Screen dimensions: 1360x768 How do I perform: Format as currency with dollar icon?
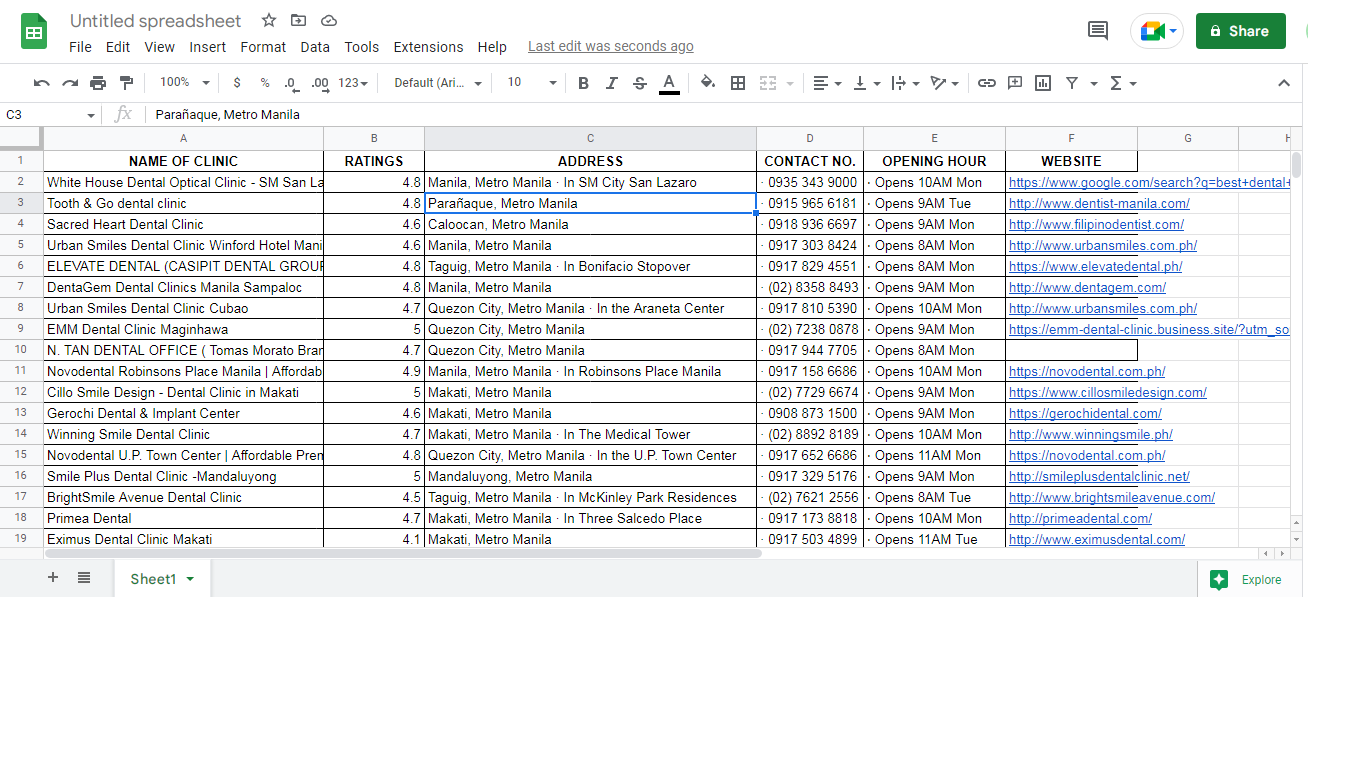[x=237, y=83]
